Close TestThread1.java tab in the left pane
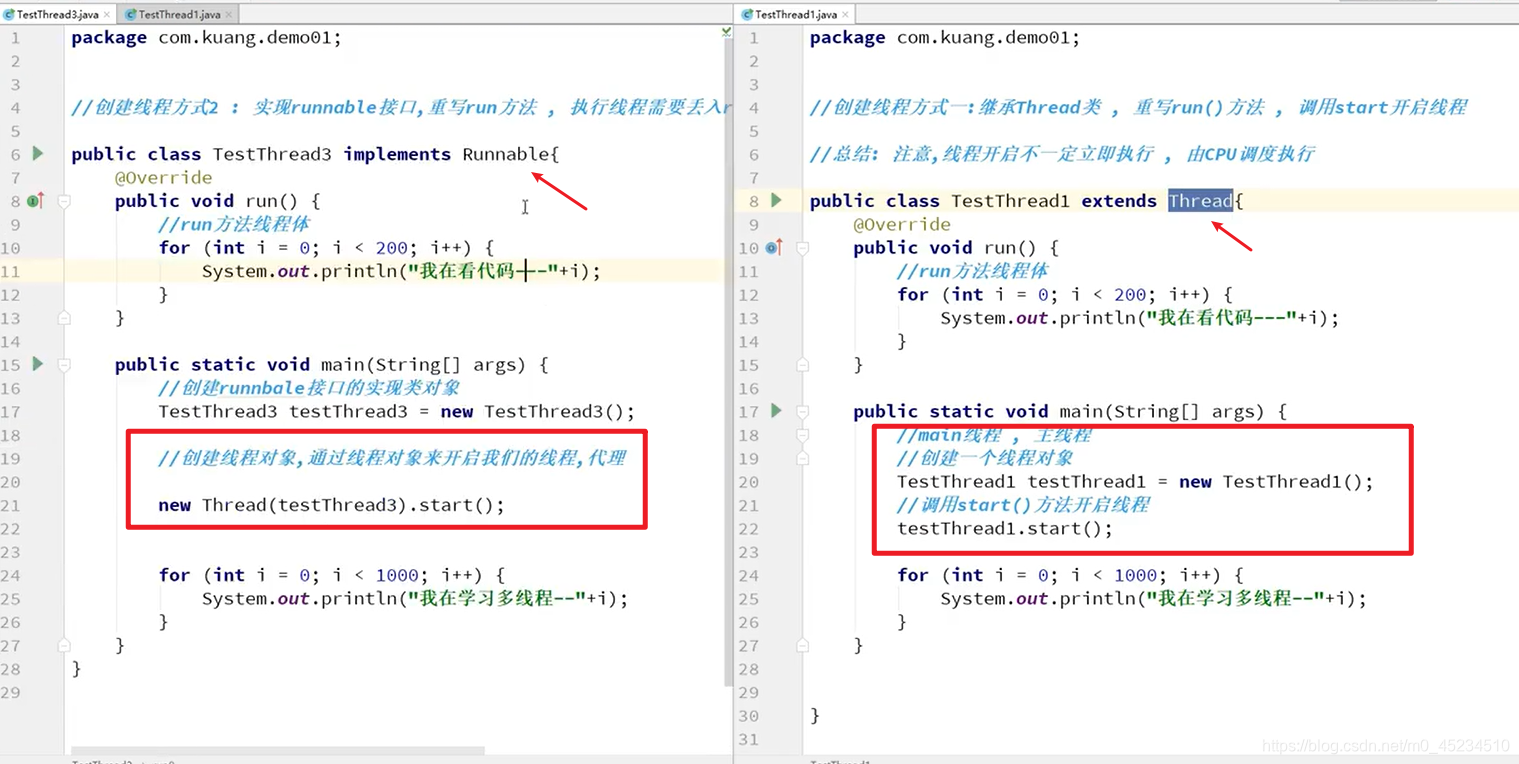The height and width of the screenshot is (764, 1519). tap(229, 15)
